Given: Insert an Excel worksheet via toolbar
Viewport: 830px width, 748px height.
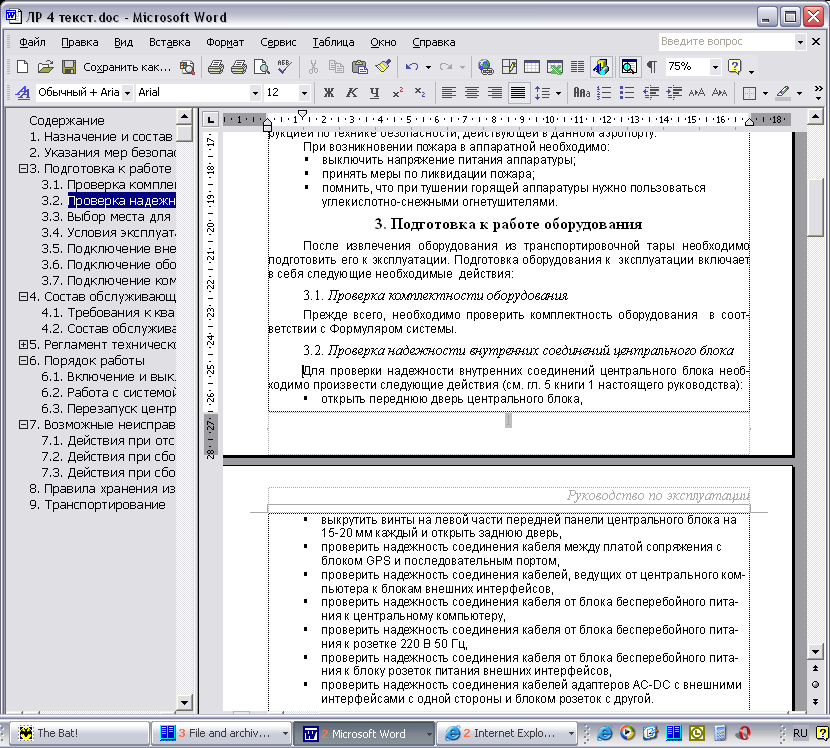Looking at the screenshot, I should coord(555,67).
